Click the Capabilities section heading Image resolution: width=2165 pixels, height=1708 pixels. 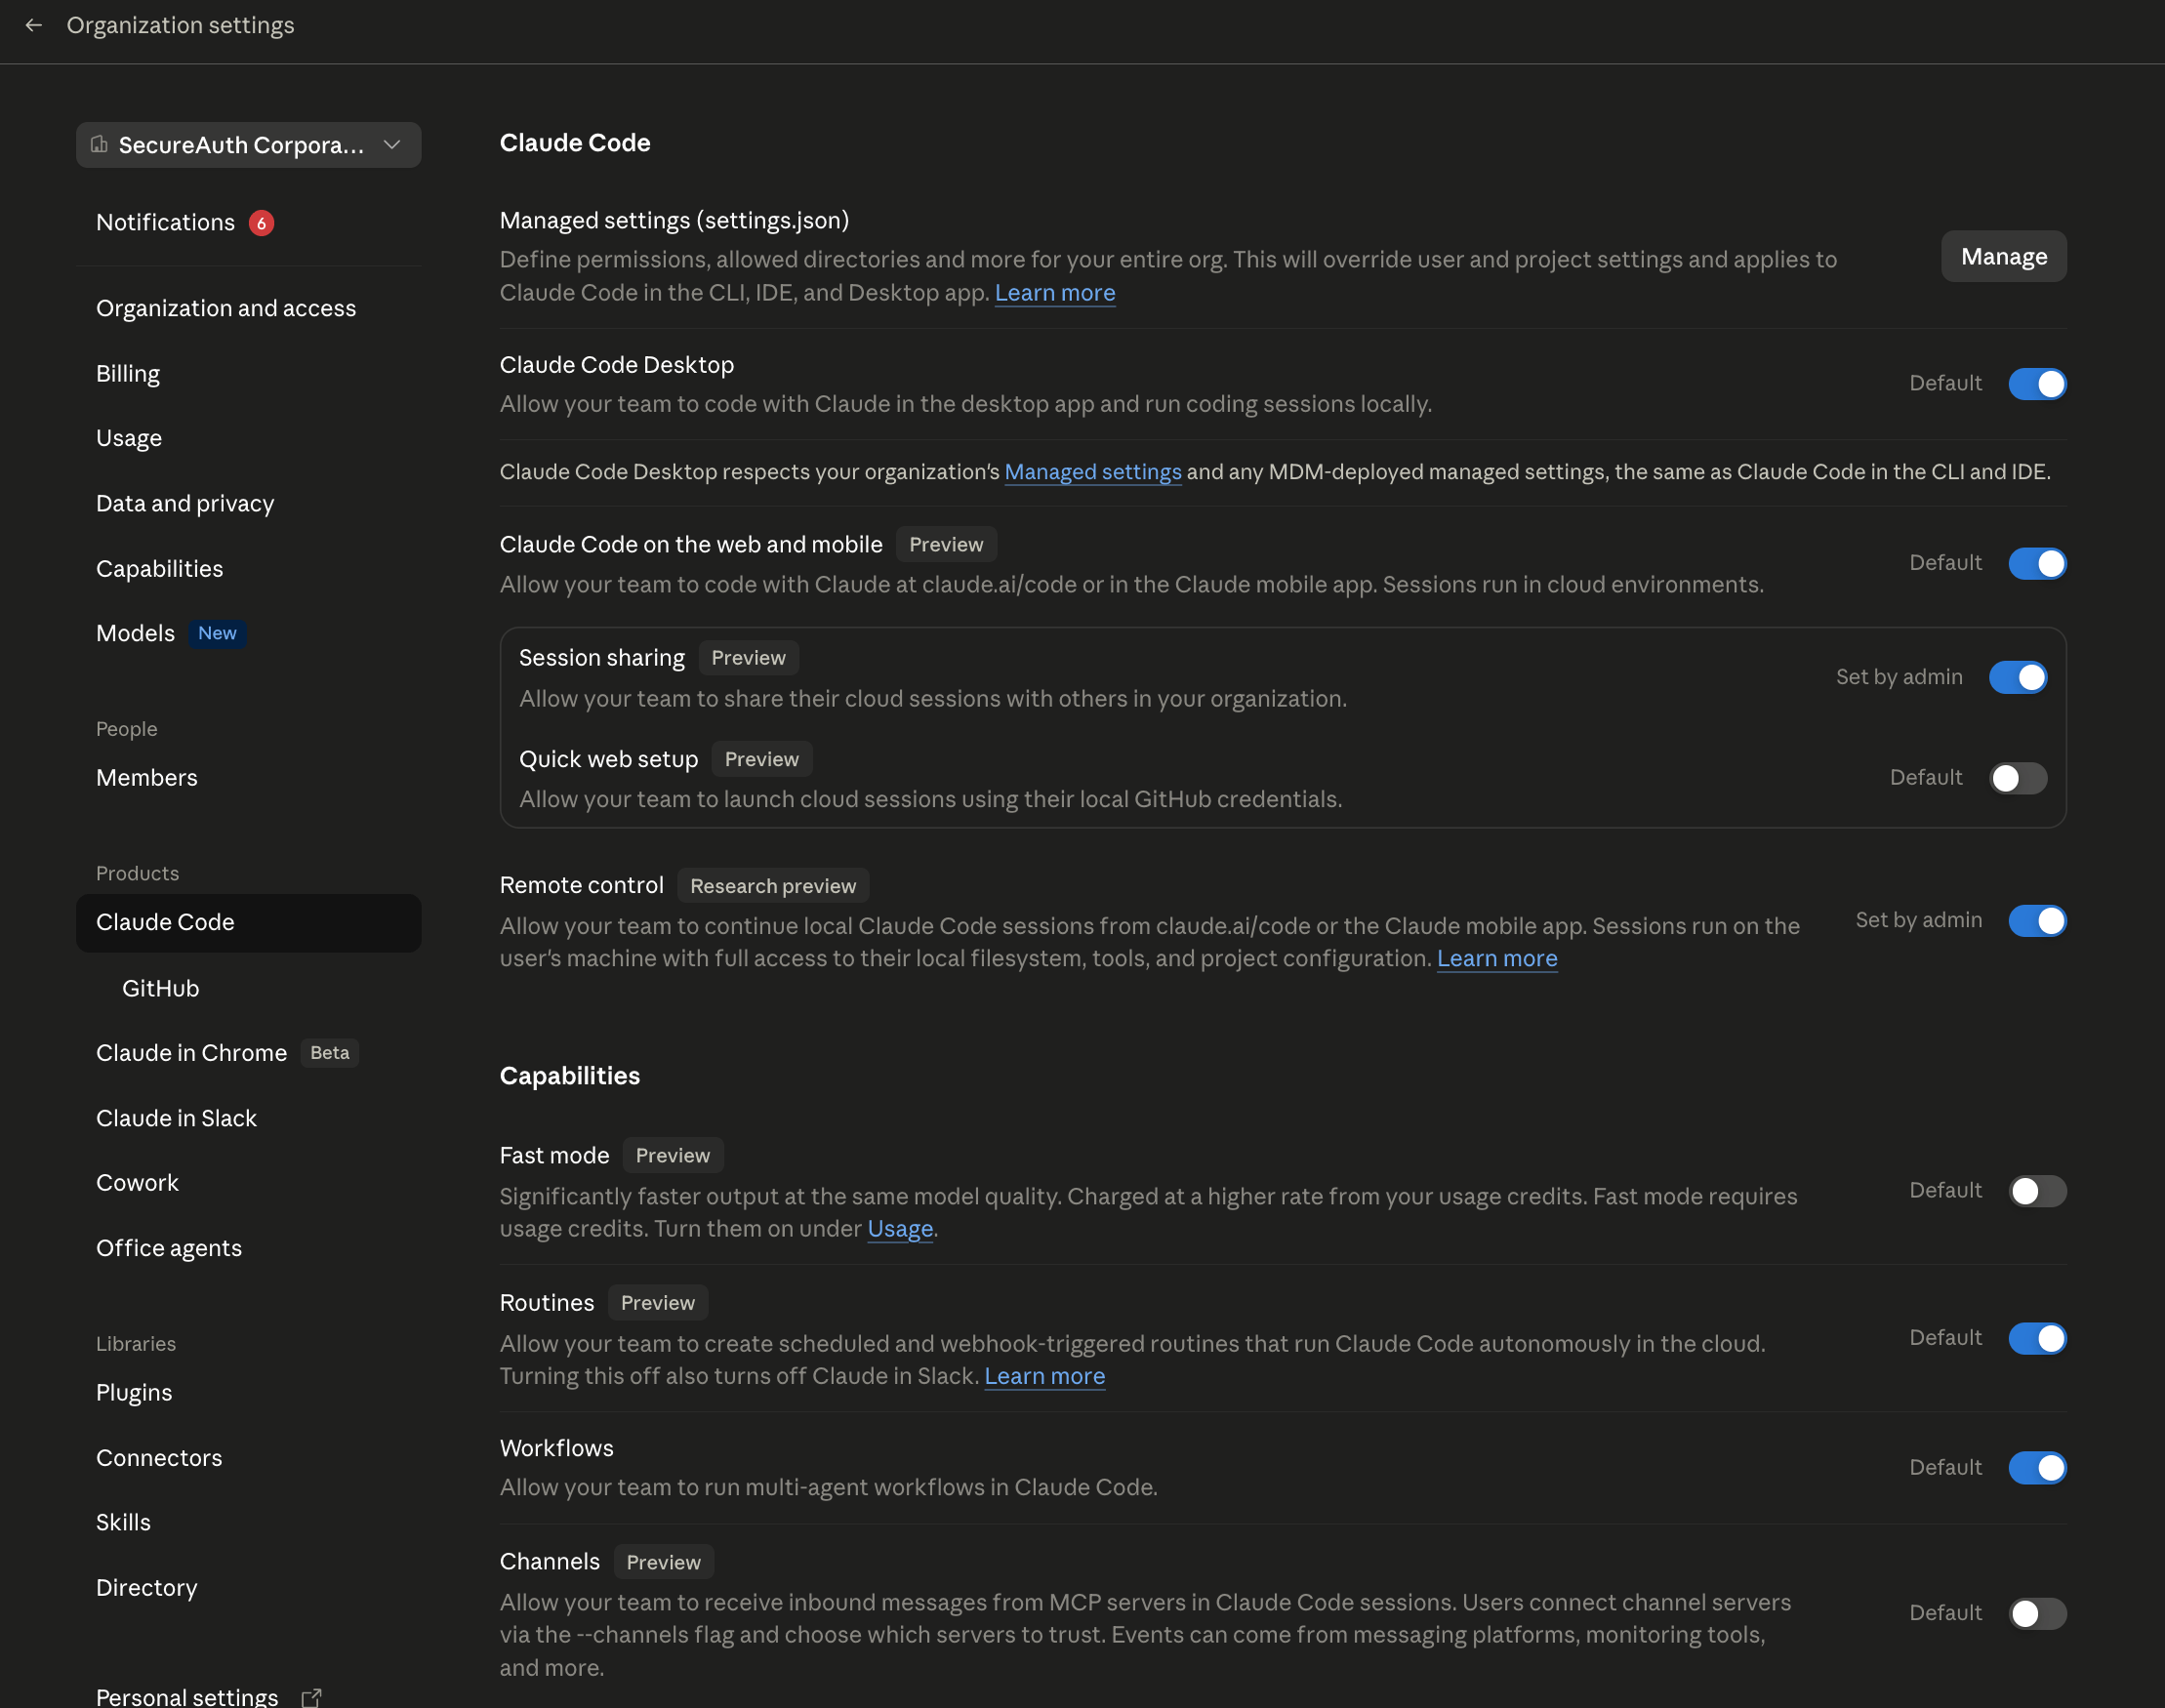569,1076
